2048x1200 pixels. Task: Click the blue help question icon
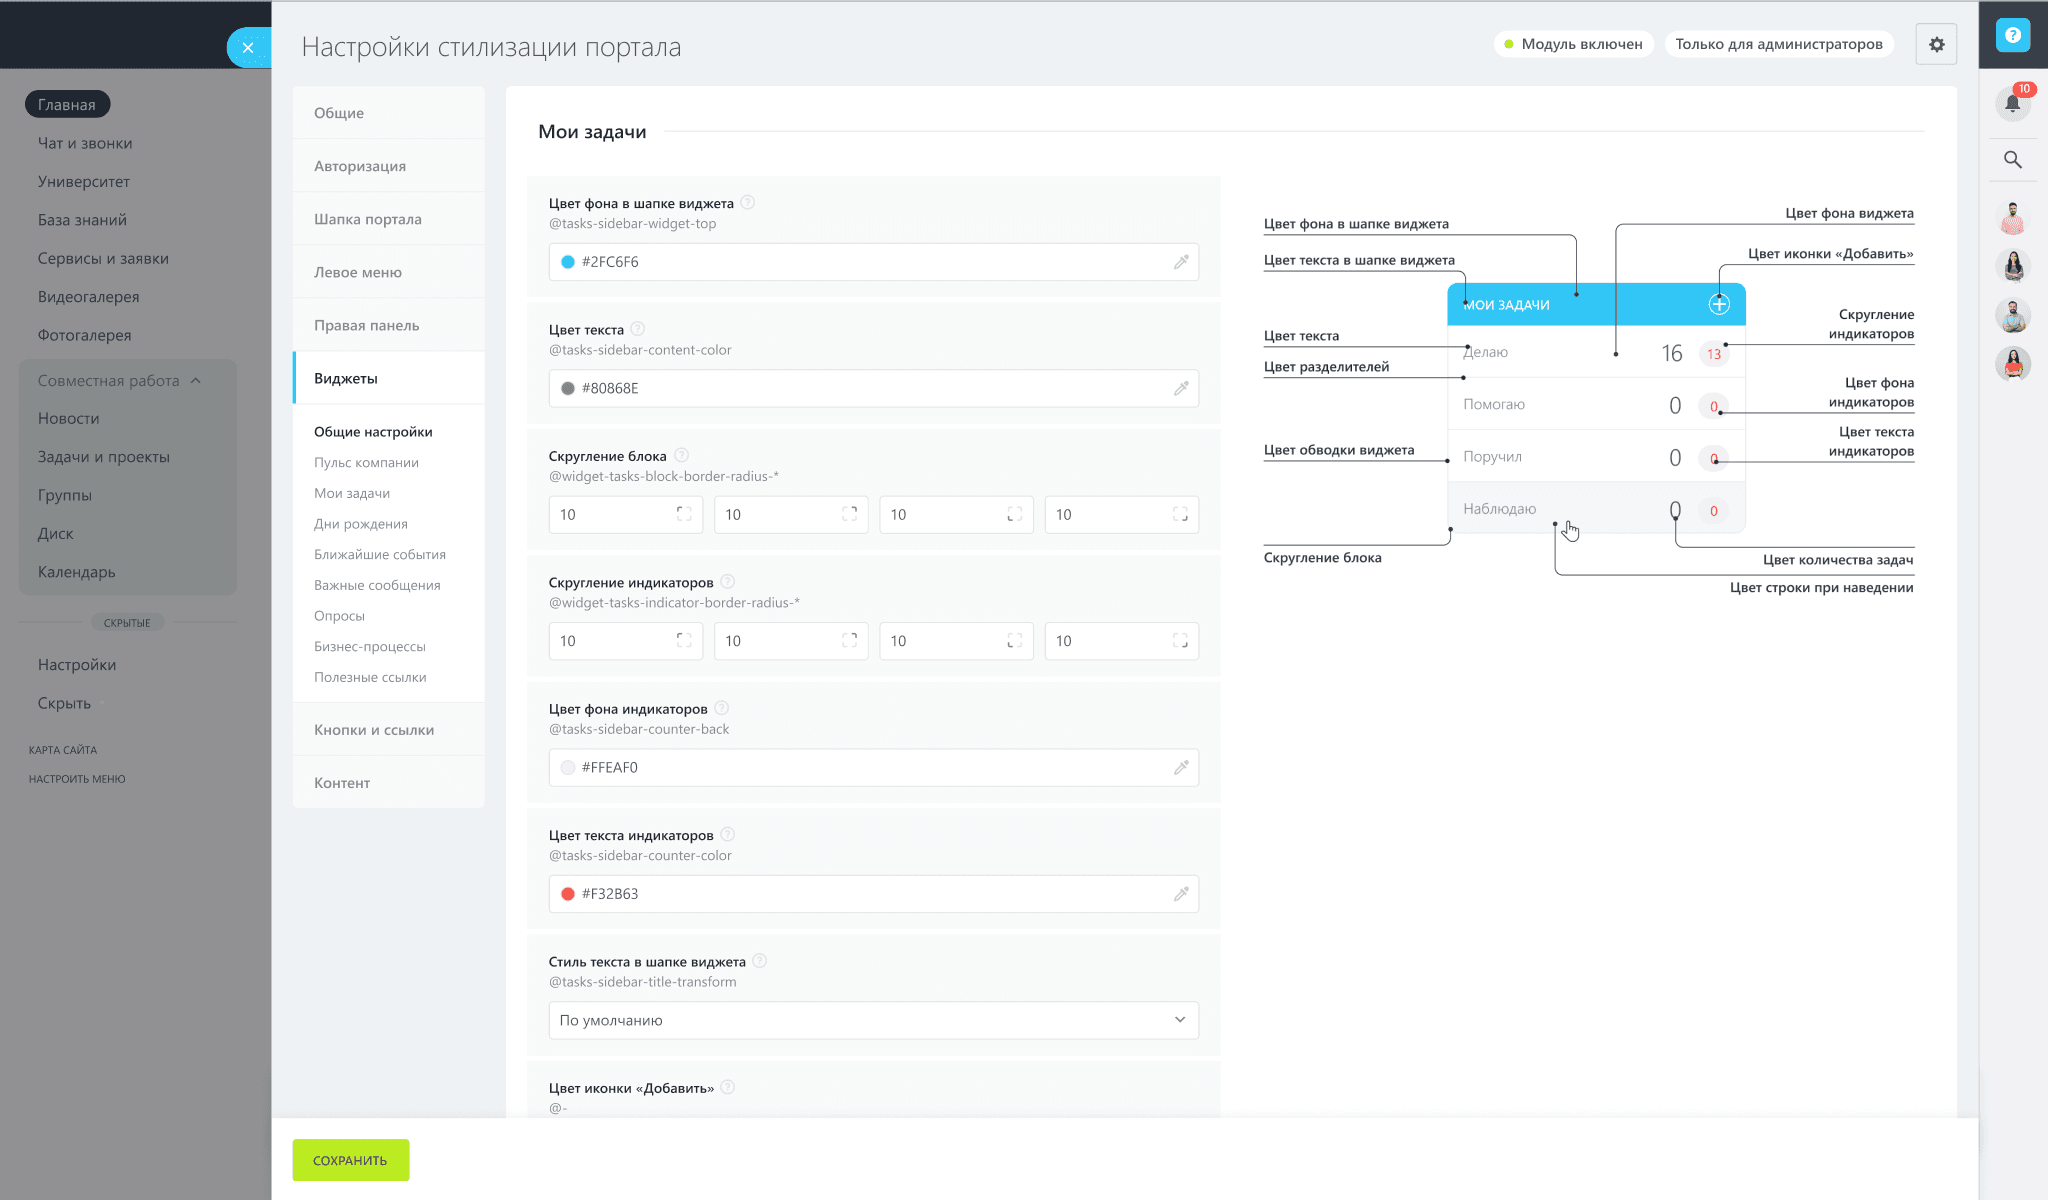pyautogui.click(x=2012, y=35)
